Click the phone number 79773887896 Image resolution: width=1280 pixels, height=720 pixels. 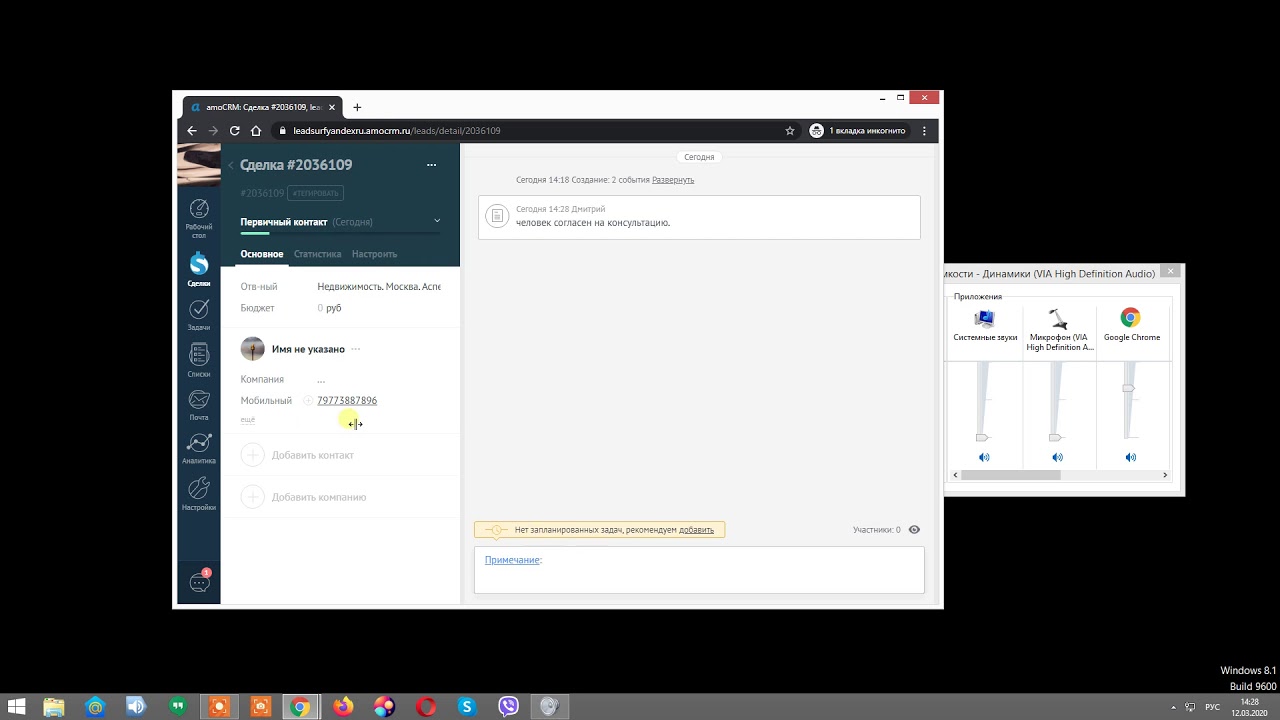point(347,401)
